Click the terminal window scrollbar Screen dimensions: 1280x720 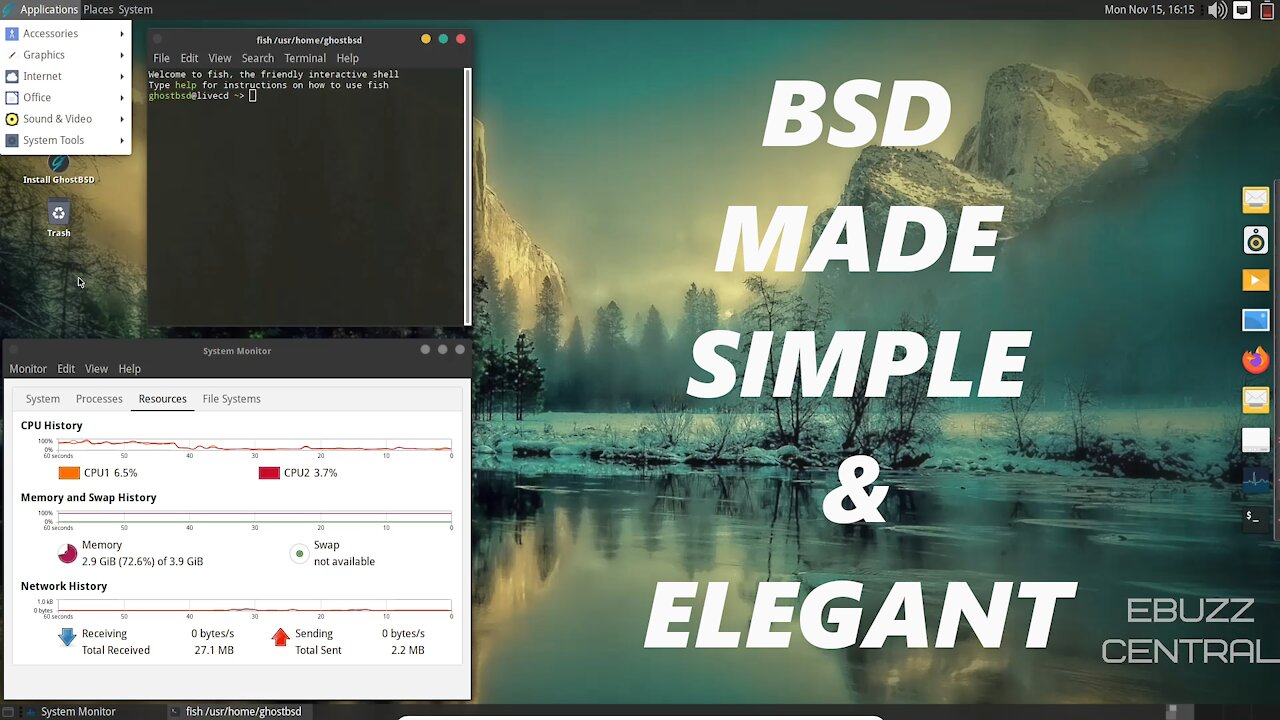(x=467, y=196)
